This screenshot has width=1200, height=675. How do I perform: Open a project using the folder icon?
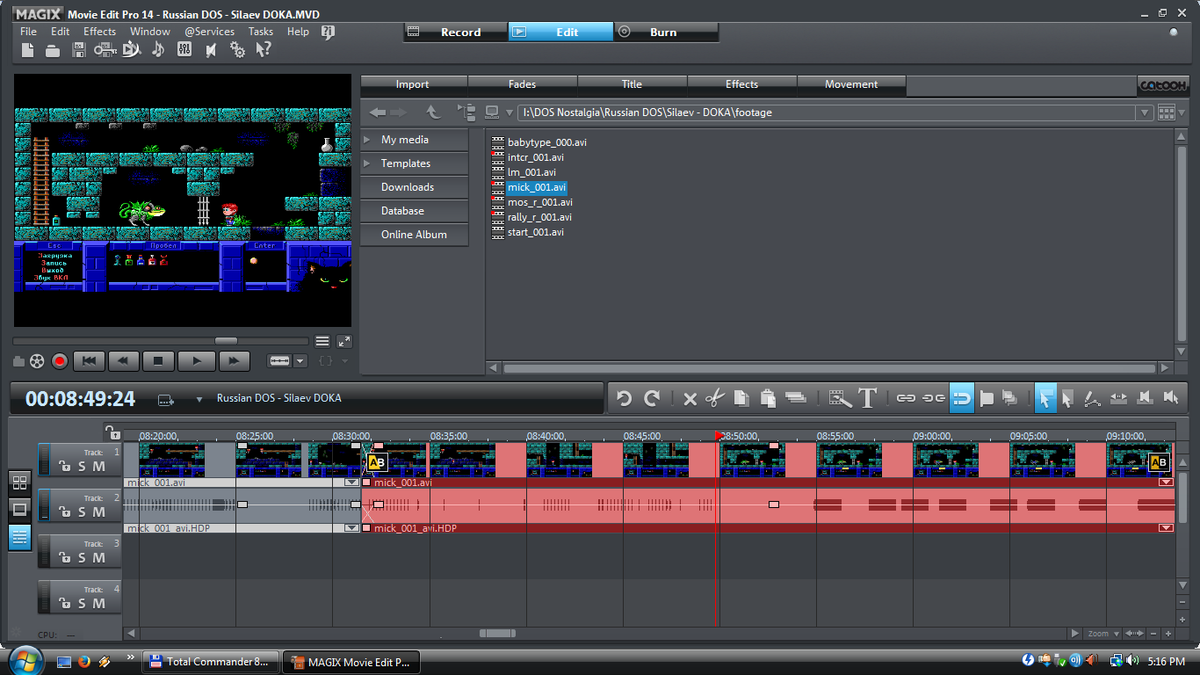coord(52,50)
